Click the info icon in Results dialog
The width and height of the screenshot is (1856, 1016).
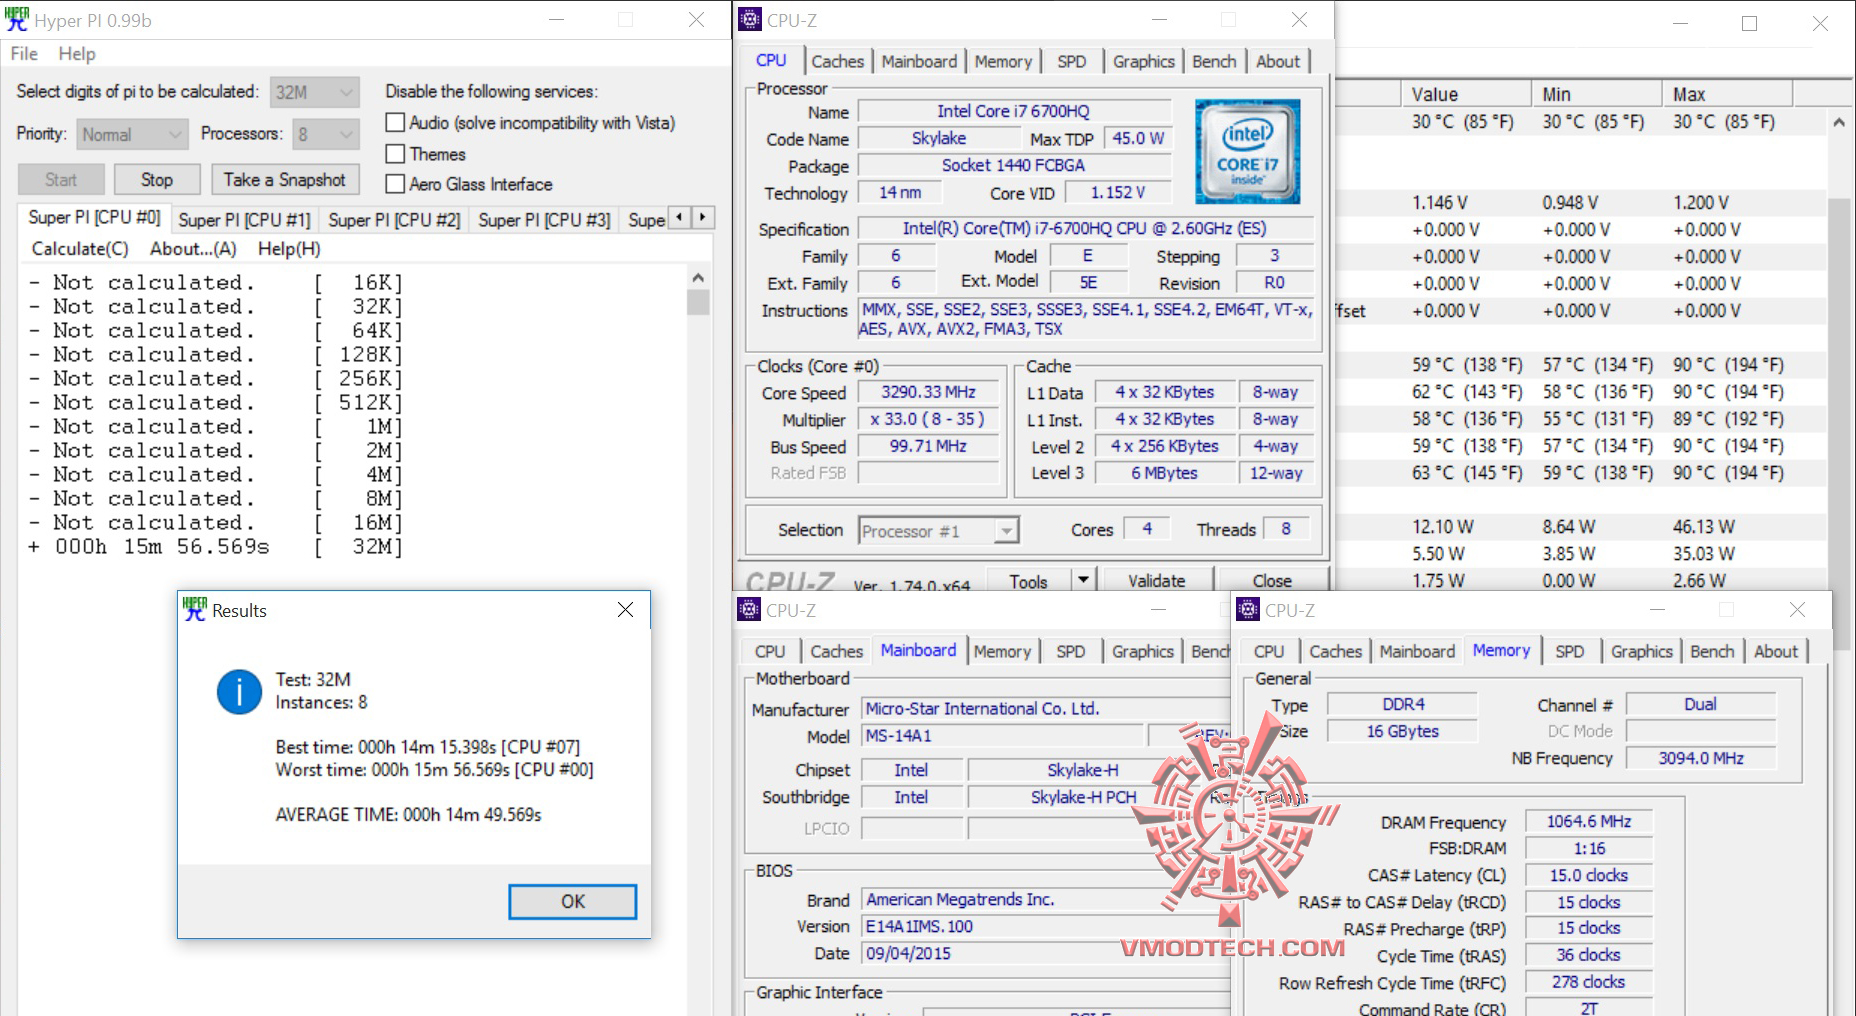(x=239, y=691)
